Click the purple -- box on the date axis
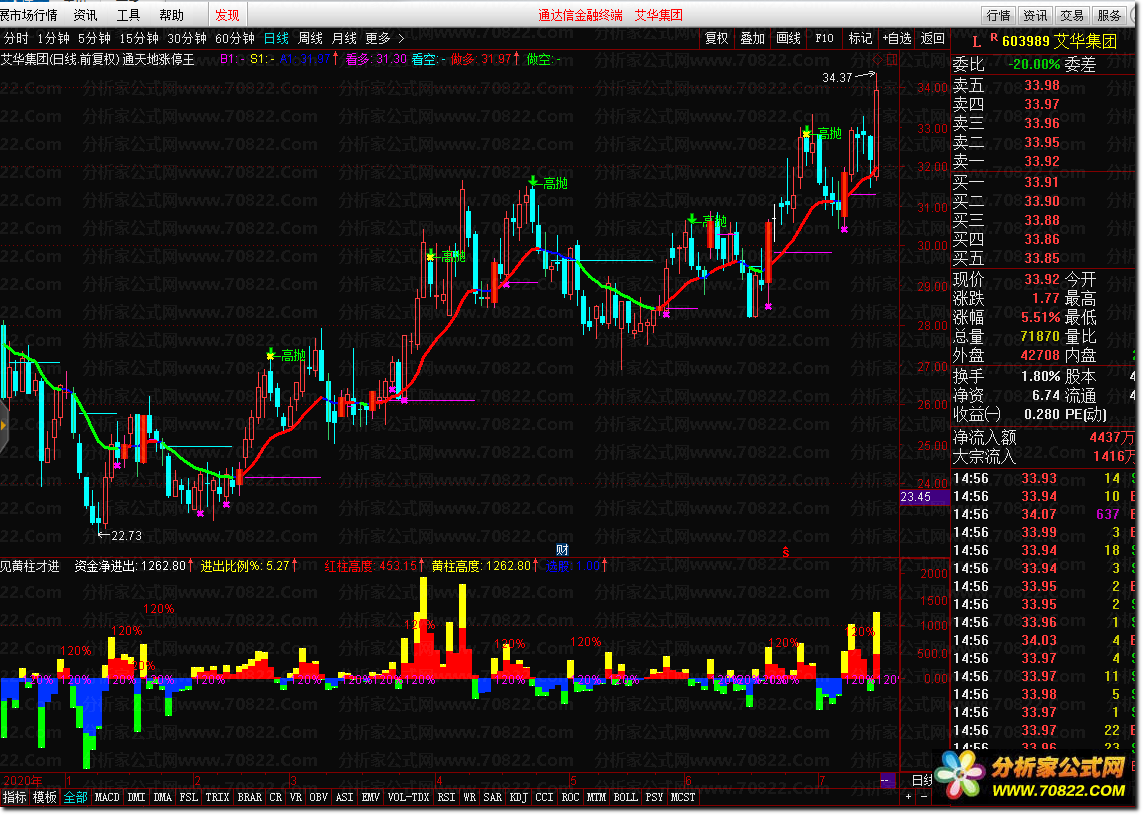 coord(887,780)
